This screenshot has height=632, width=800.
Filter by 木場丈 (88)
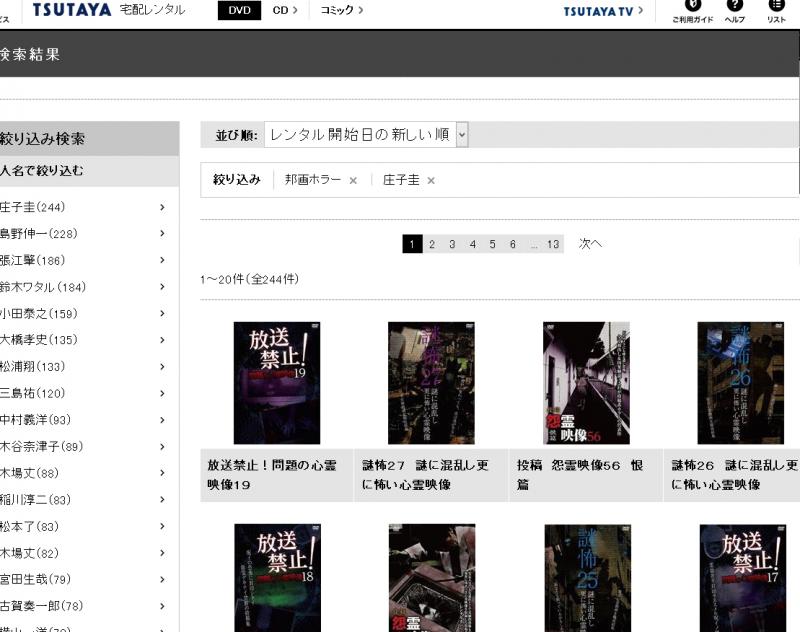[83, 473]
